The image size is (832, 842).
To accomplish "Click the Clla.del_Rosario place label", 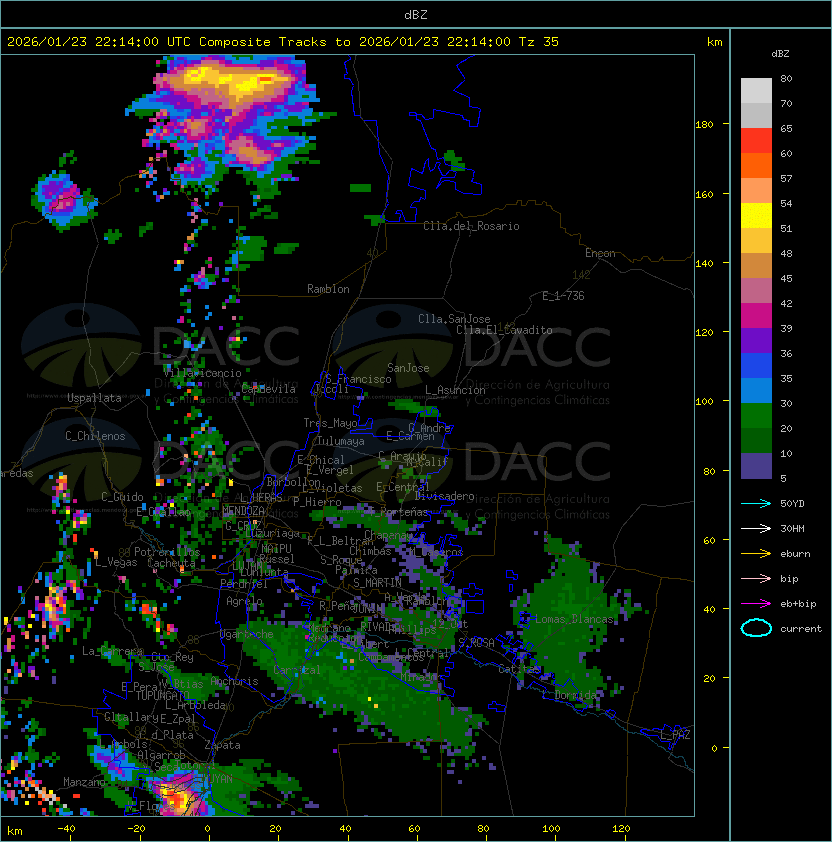I will [x=471, y=226].
